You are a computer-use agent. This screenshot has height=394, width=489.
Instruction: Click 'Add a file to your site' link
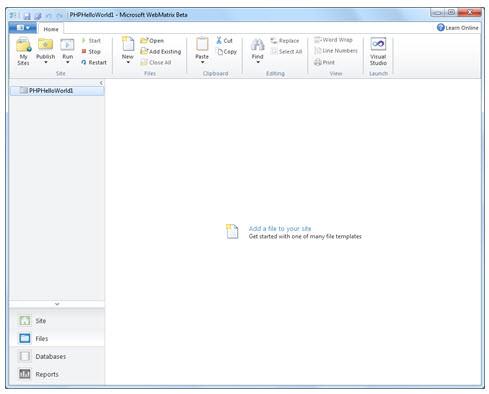pos(280,228)
